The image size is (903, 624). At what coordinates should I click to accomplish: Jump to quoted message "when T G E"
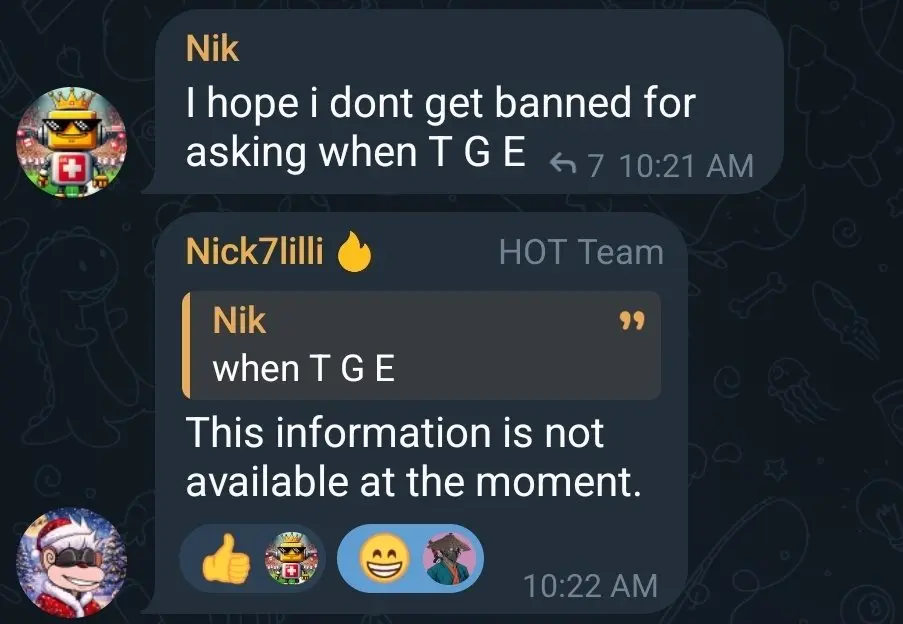[422, 345]
